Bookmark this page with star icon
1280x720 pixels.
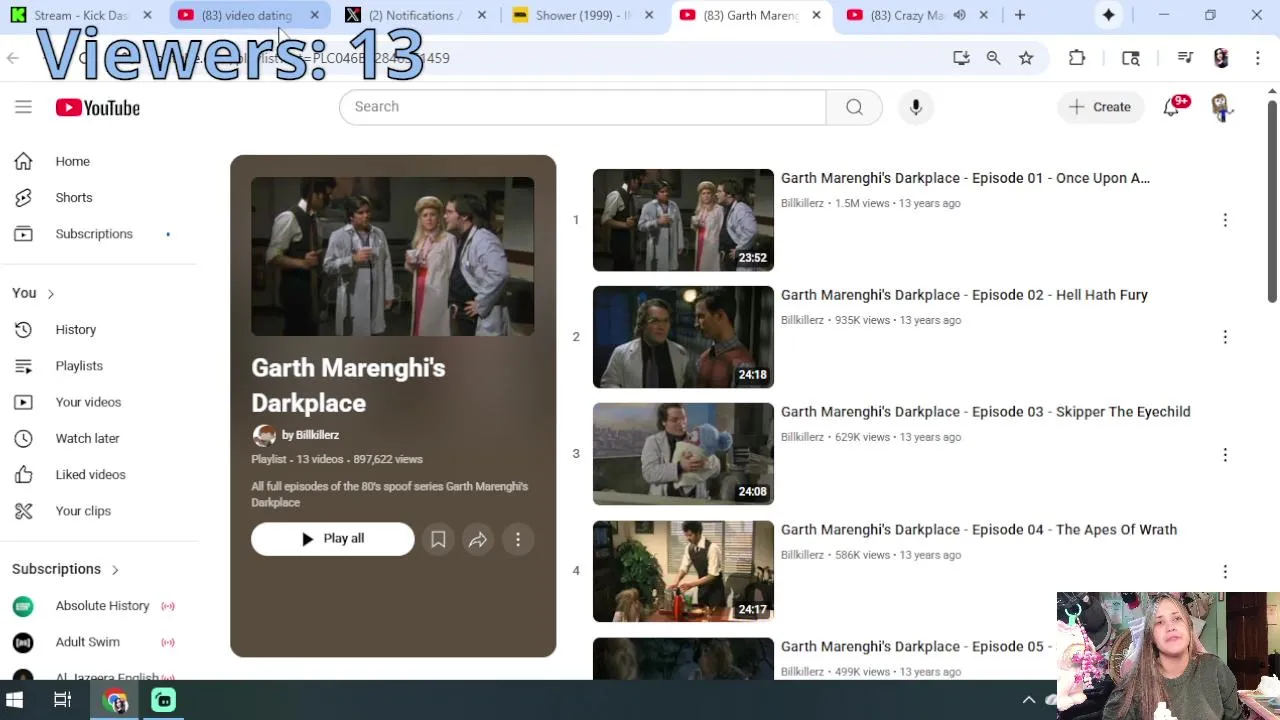click(x=1026, y=58)
